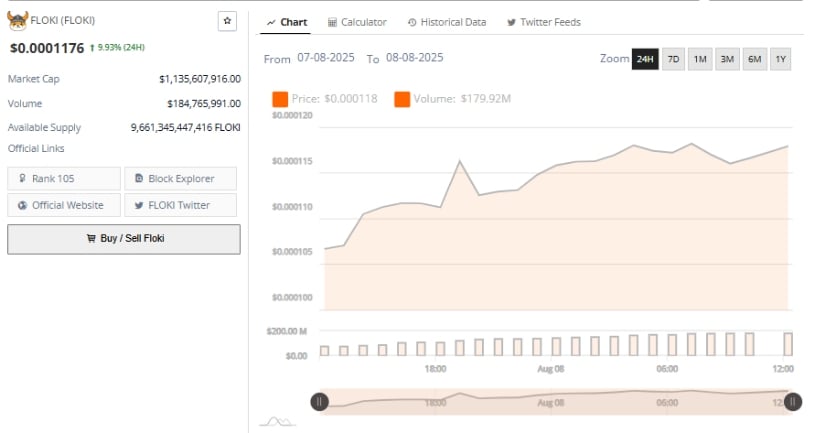The image size is (825, 433).
Task: Select the 7D zoom range
Action: tap(673, 59)
